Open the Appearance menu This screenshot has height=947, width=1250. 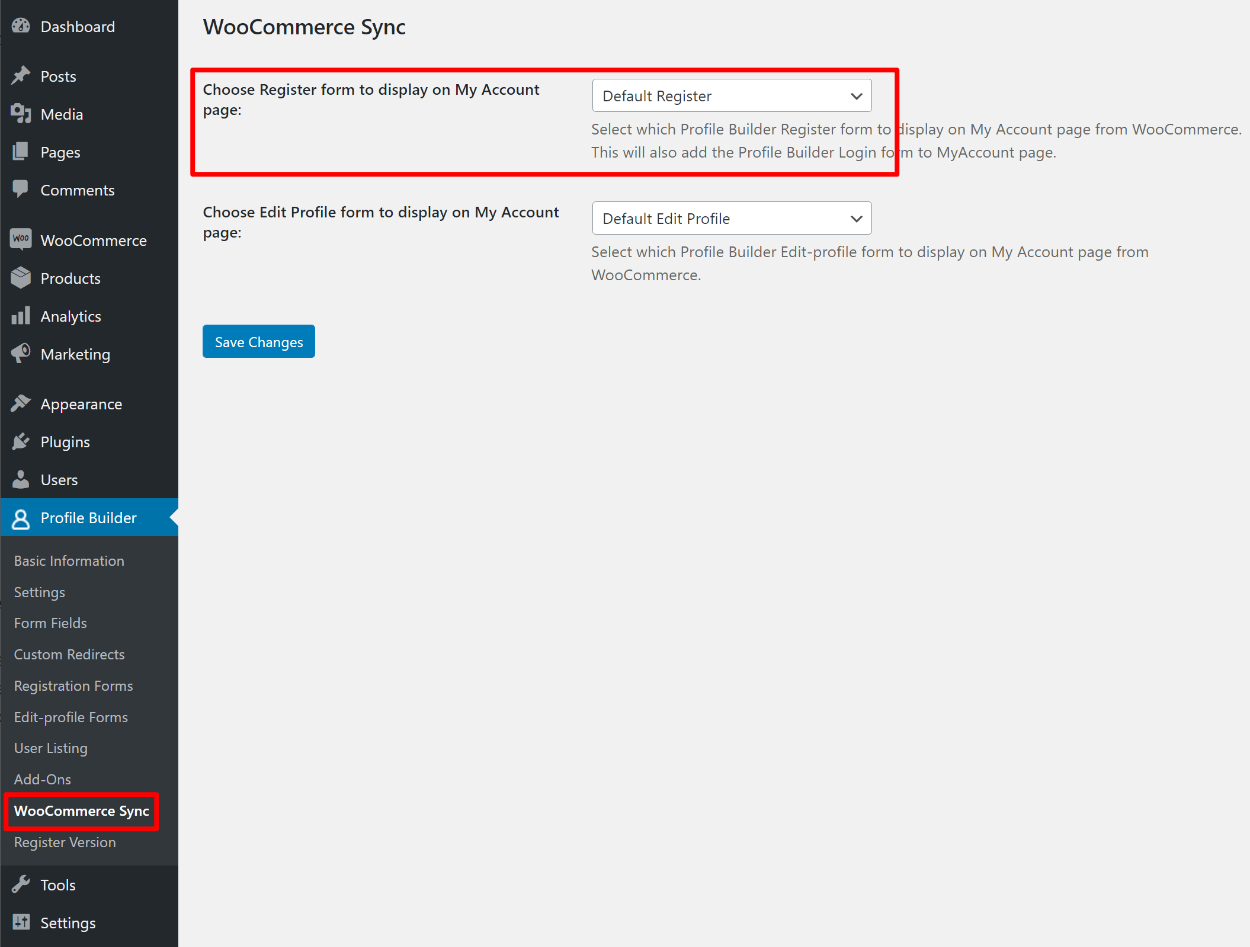[x=89, y=404]
